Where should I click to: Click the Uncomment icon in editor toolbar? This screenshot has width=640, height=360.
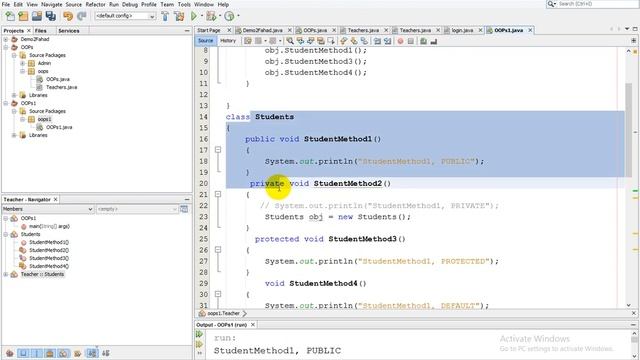[x=433, y=41]
